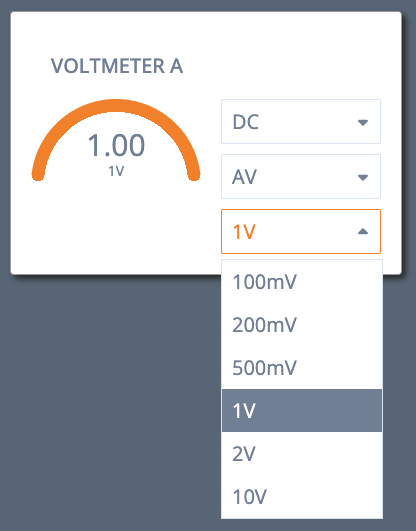Choose the 2V range option
The image size is (416, 531).
pos(302,453)
